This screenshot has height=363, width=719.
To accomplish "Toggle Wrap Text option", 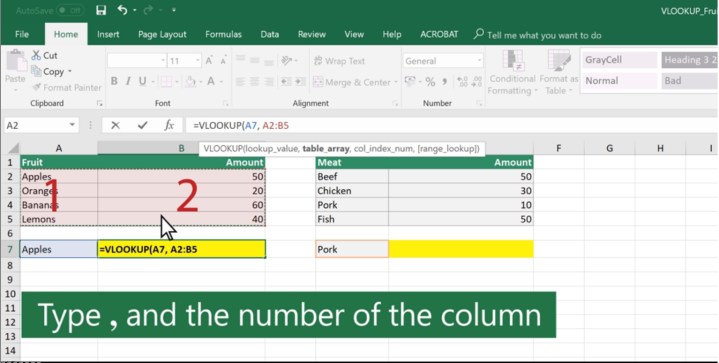I will pos(339,61).
